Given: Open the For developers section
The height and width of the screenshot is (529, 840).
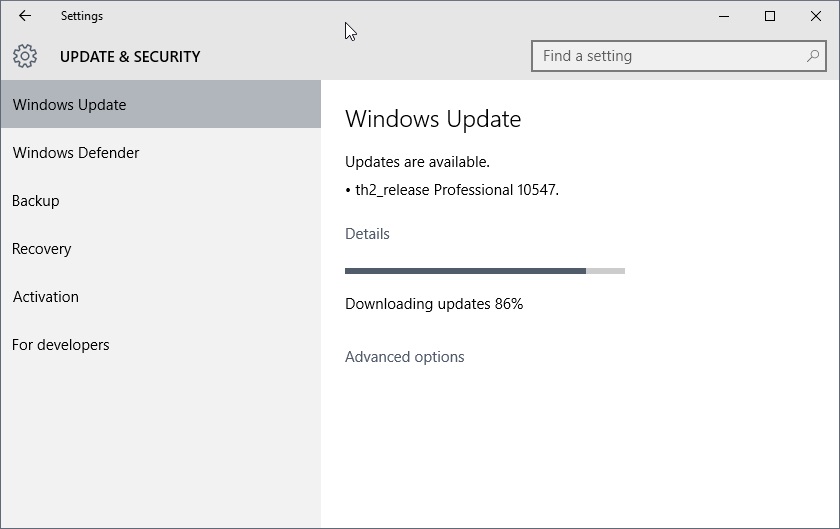Looking at the screenshot, I should 161,345.
